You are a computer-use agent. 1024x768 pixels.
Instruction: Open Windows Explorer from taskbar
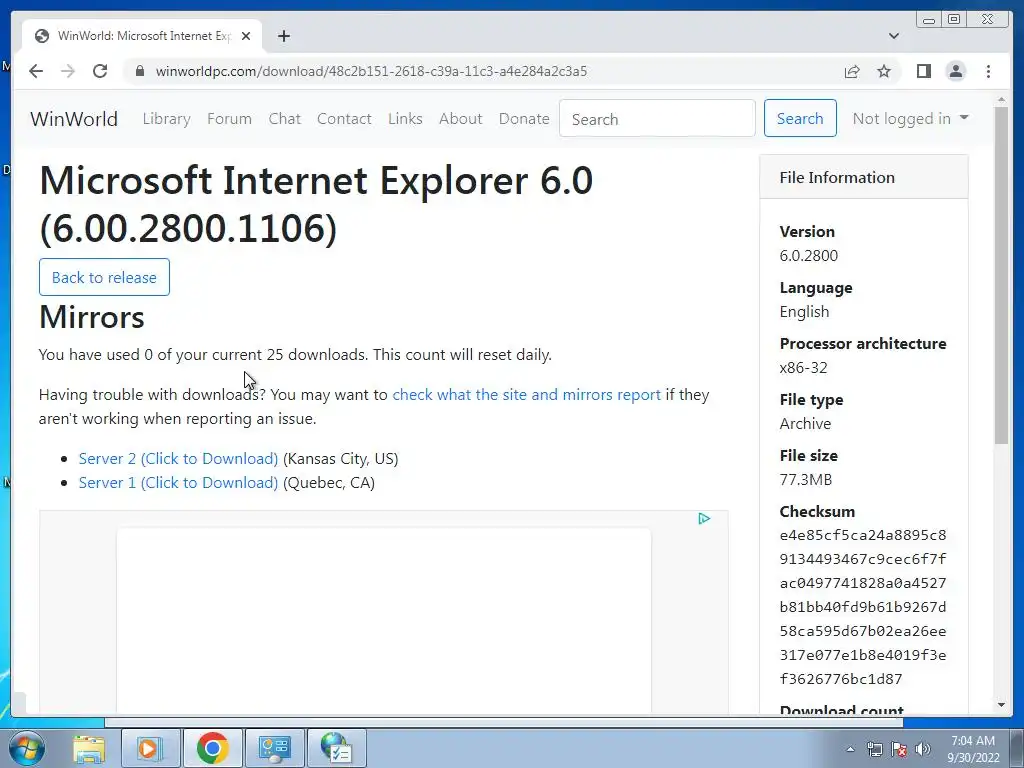tap(89, 748)
